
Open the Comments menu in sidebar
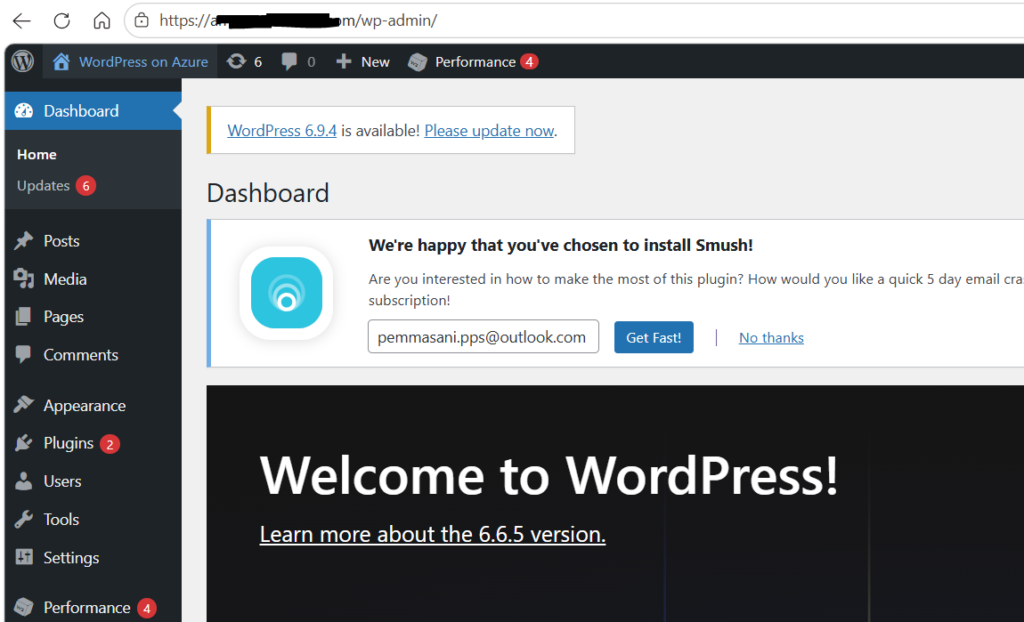(x=81, y=355)
